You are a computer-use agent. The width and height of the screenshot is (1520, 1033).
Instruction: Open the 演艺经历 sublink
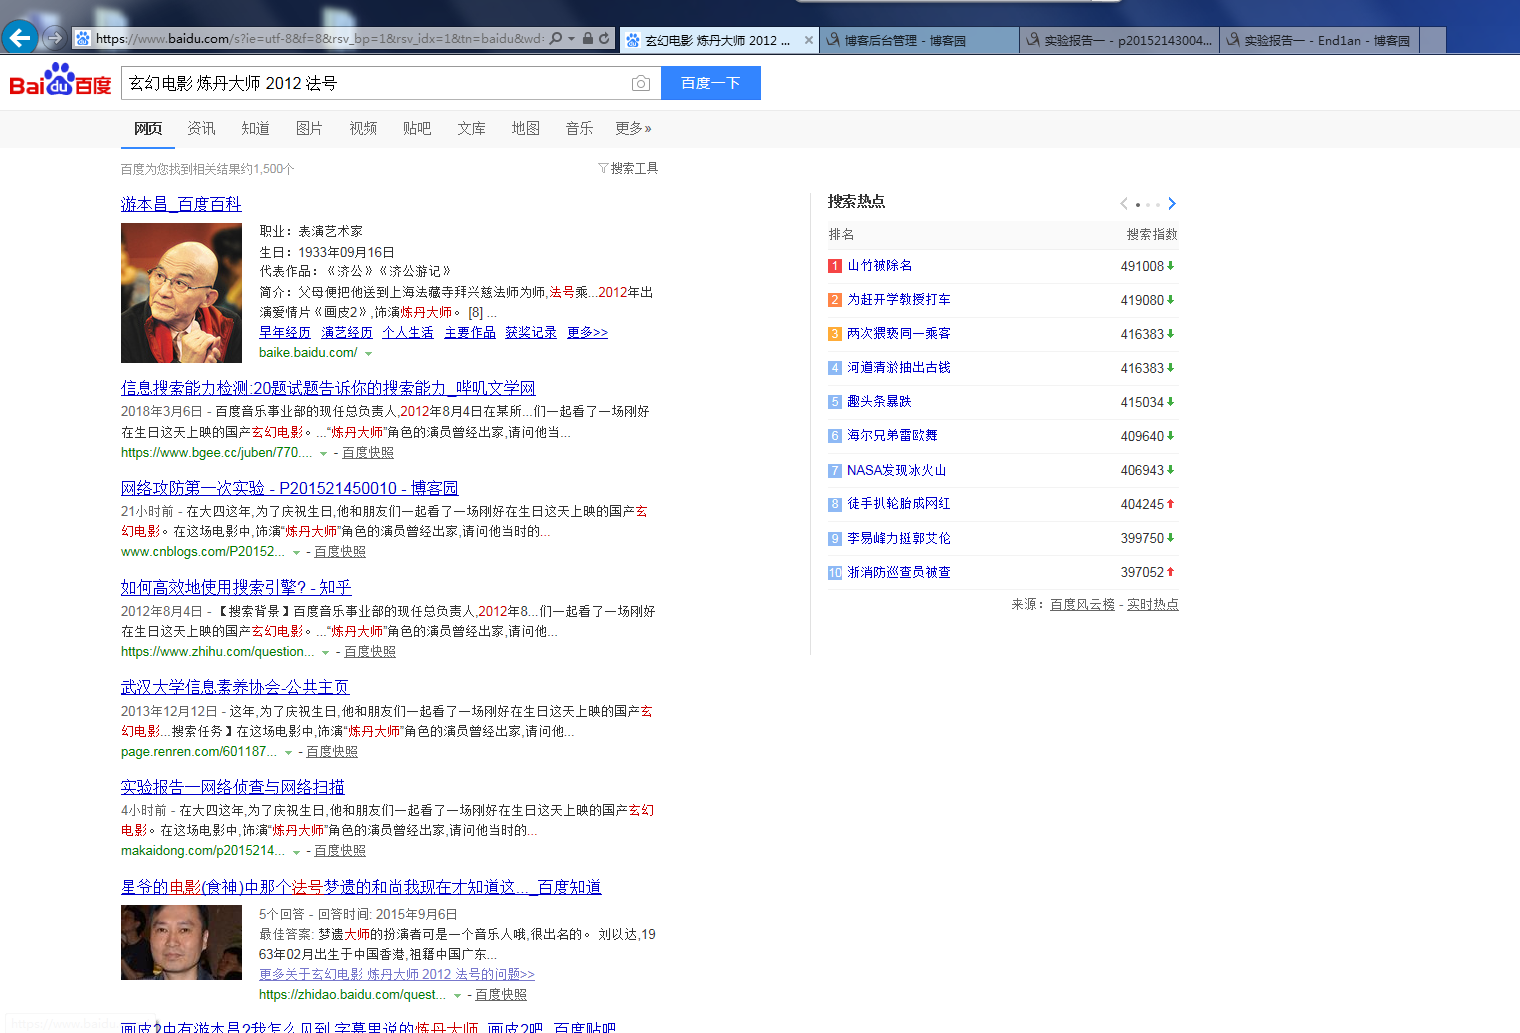pos(347,332)
